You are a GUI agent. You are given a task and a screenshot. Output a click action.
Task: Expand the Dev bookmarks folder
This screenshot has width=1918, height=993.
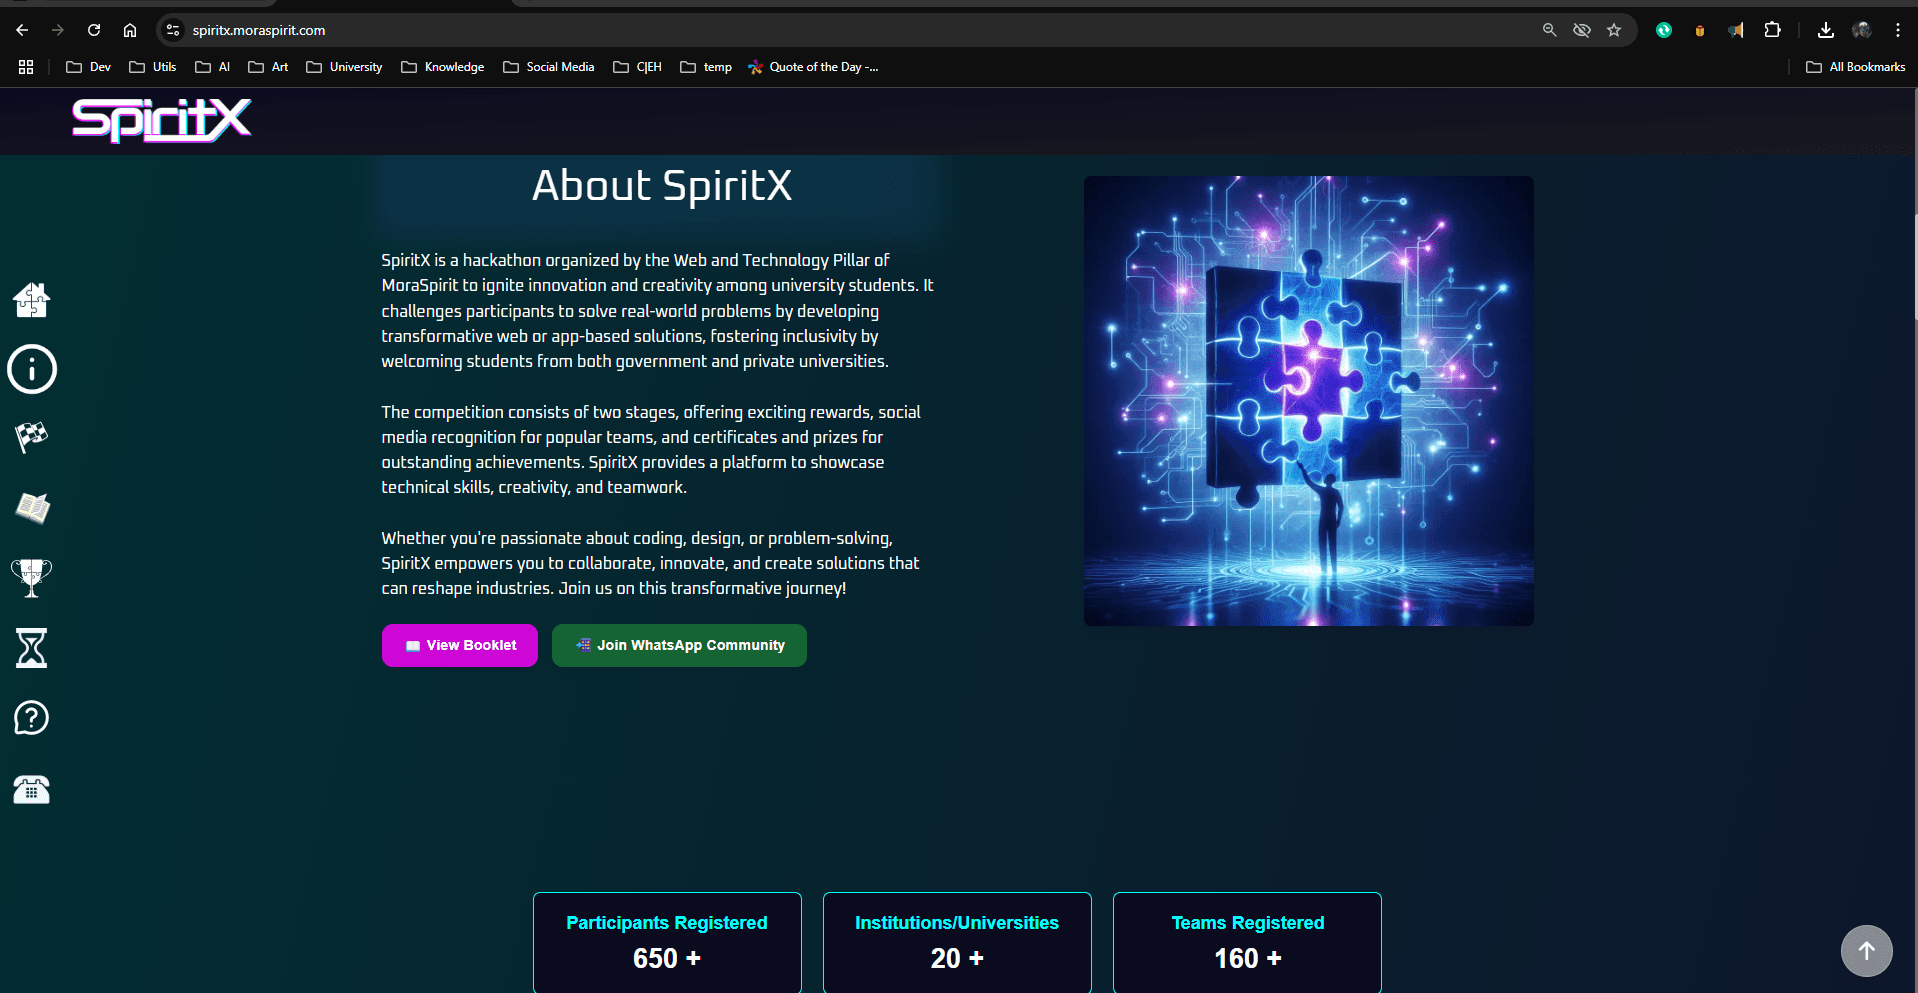(87, 66)
